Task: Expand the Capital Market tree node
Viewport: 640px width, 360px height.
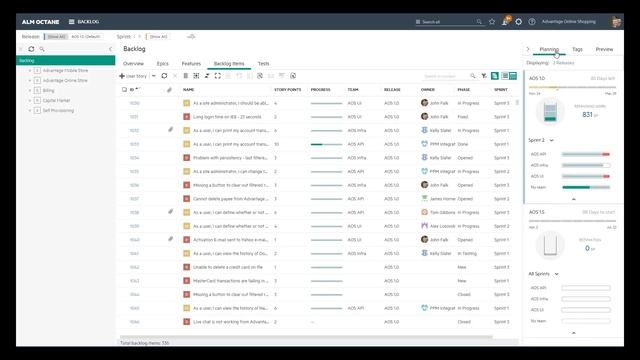Action: click(29, 100)
